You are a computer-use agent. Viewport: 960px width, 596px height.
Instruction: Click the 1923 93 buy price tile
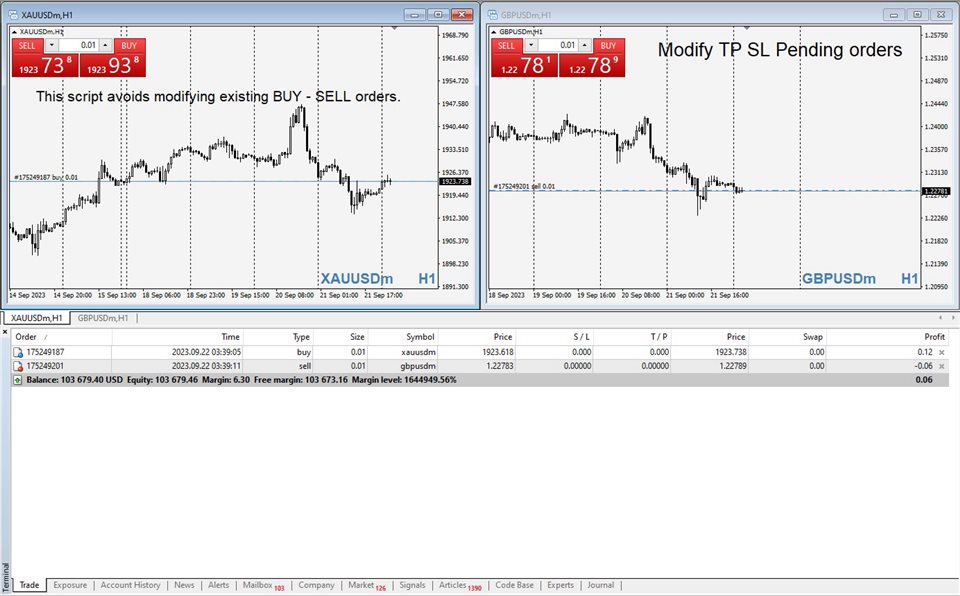[113, 65]
